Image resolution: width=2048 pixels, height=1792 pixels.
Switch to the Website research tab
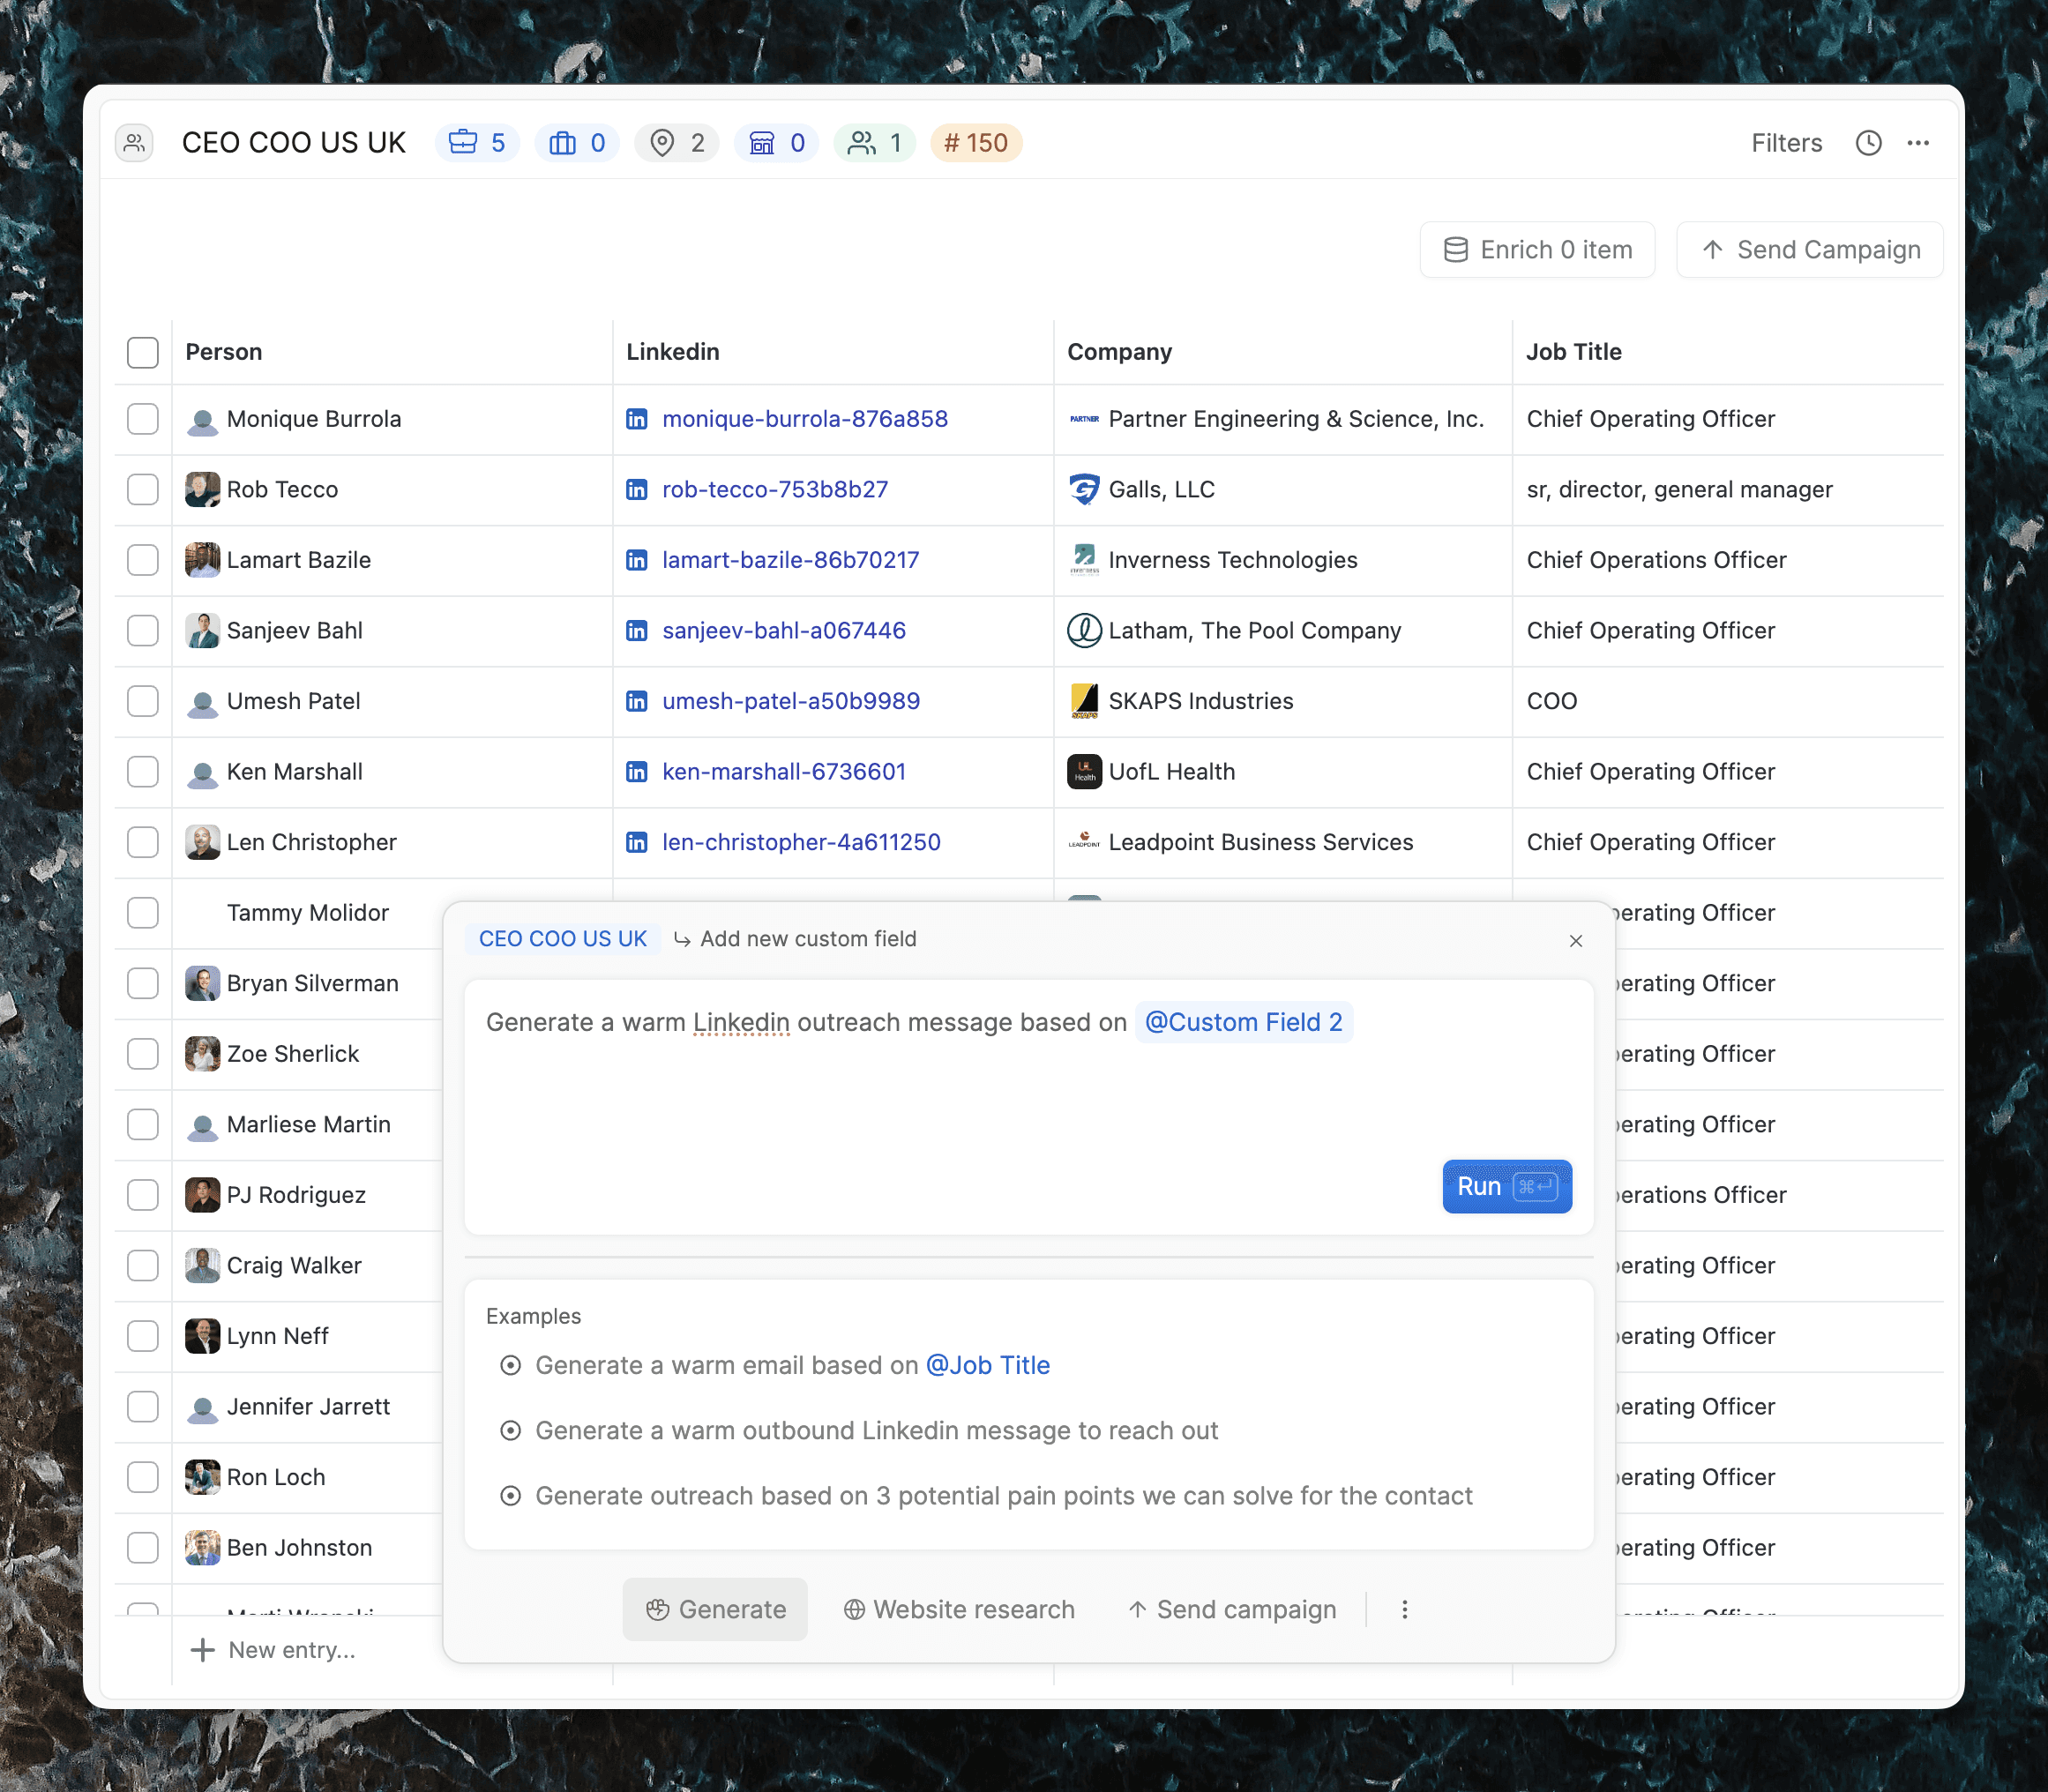(959, 1609)
